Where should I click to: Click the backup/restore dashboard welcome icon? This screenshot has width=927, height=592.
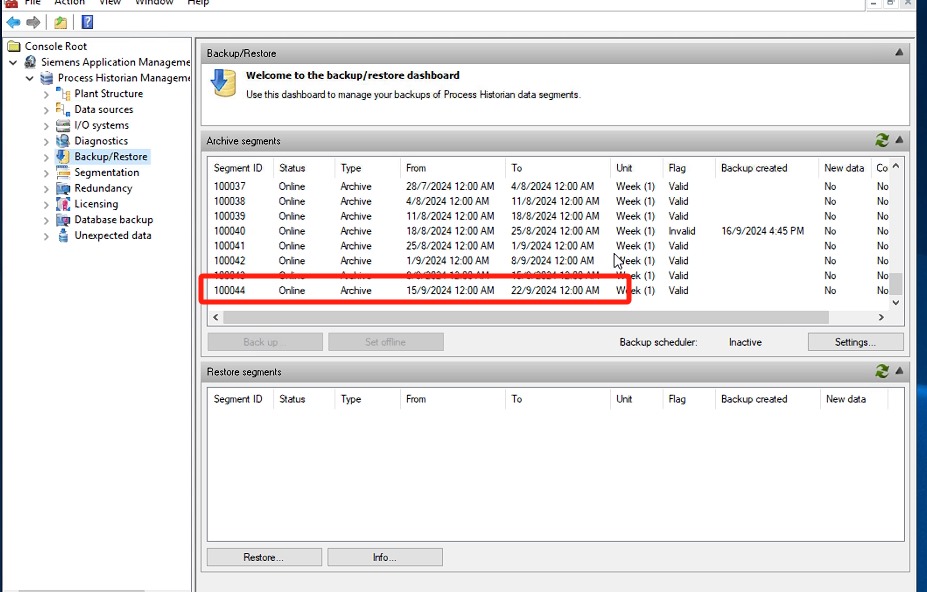223,83
